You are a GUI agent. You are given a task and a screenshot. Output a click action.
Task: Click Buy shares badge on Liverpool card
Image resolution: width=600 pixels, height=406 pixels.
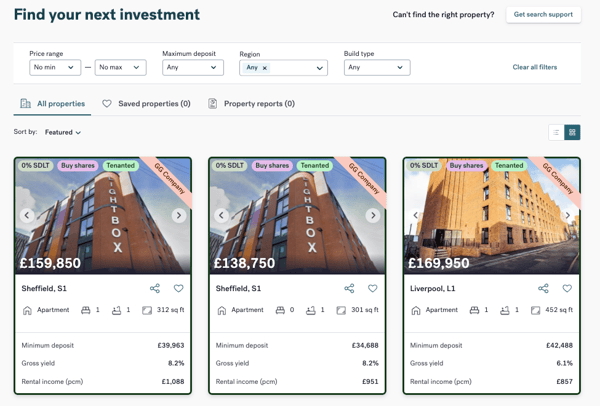[466, 166]
